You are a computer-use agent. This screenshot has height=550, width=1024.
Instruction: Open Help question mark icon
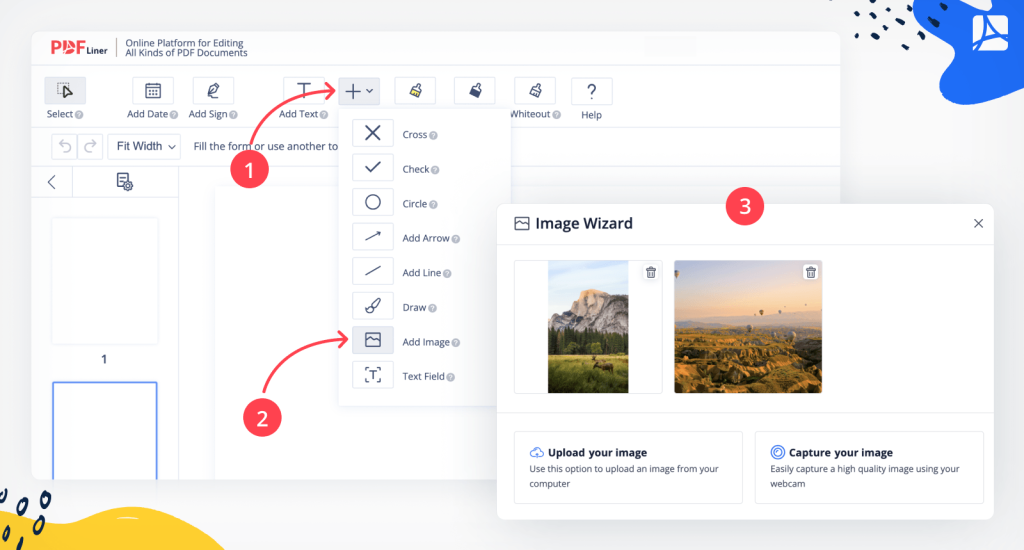pos(591,91)
